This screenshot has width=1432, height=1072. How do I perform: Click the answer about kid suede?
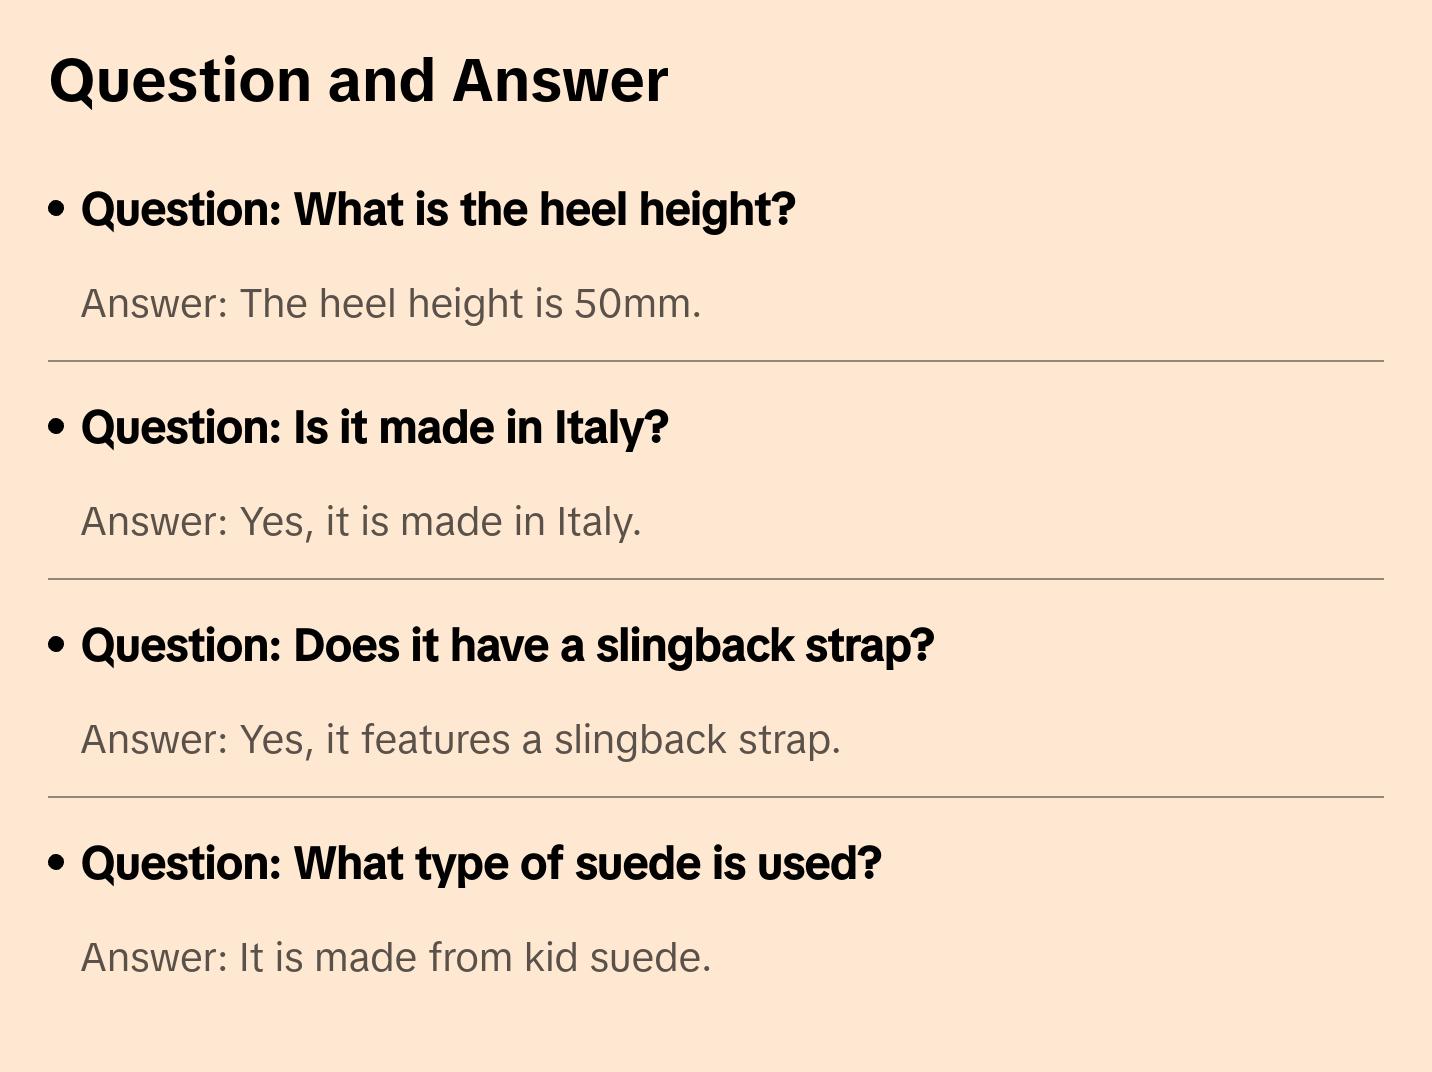click(396, 958)
